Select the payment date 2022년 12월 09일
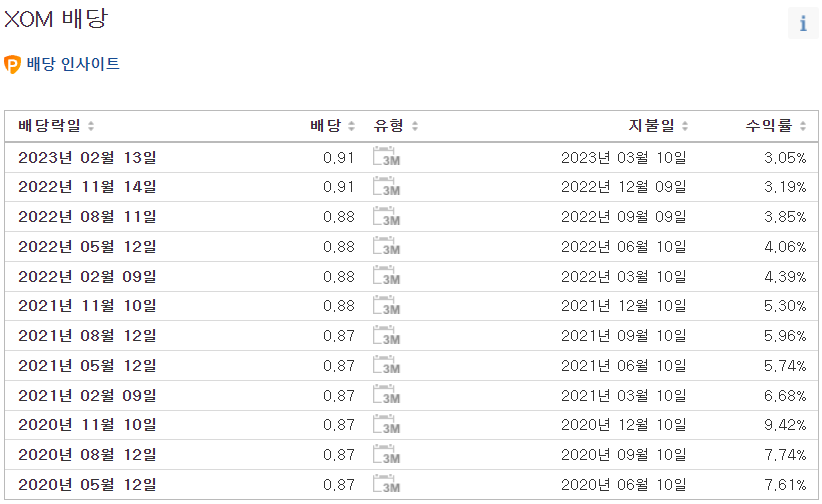Image resolution: width=822 pixels, height=504 pixels. (x=623, y=187)
